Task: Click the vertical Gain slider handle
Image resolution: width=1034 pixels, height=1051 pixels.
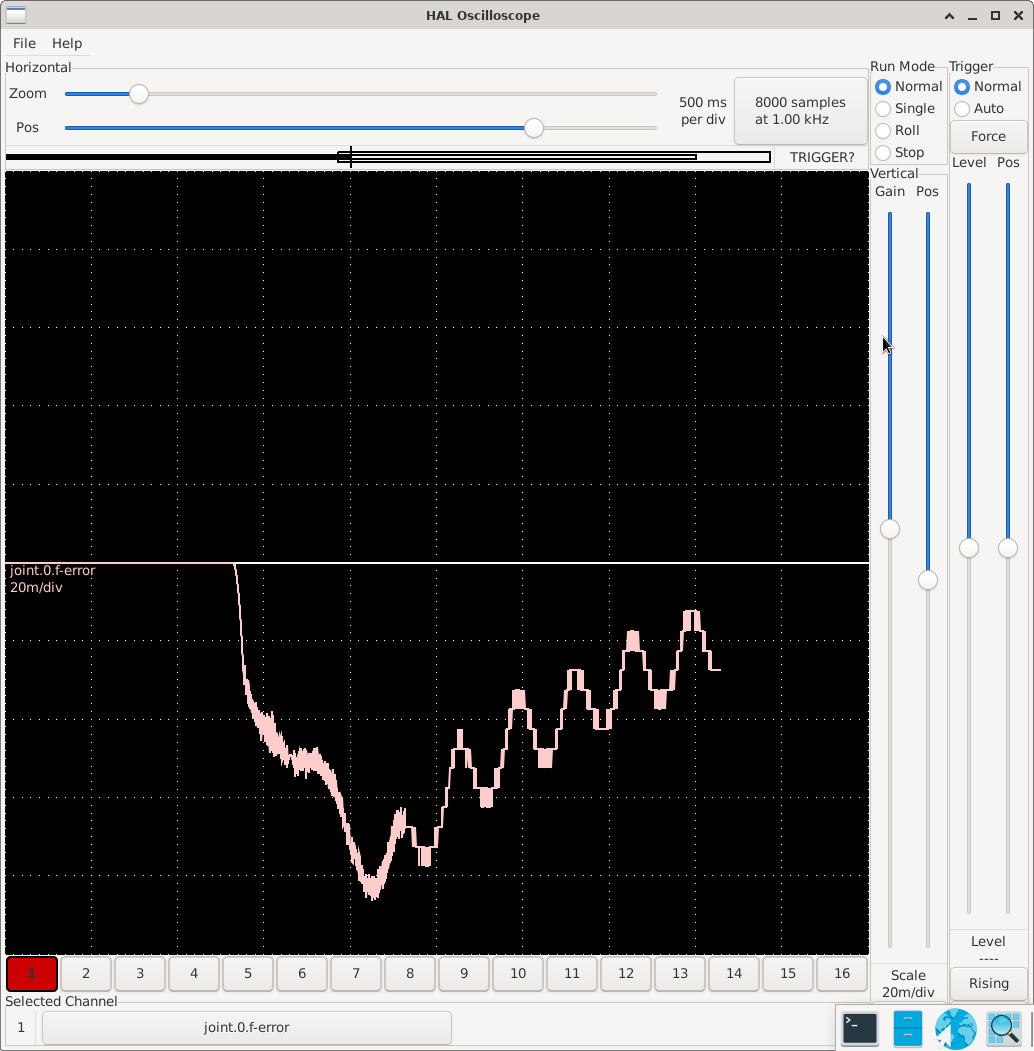Action: (x=890, y=529)
